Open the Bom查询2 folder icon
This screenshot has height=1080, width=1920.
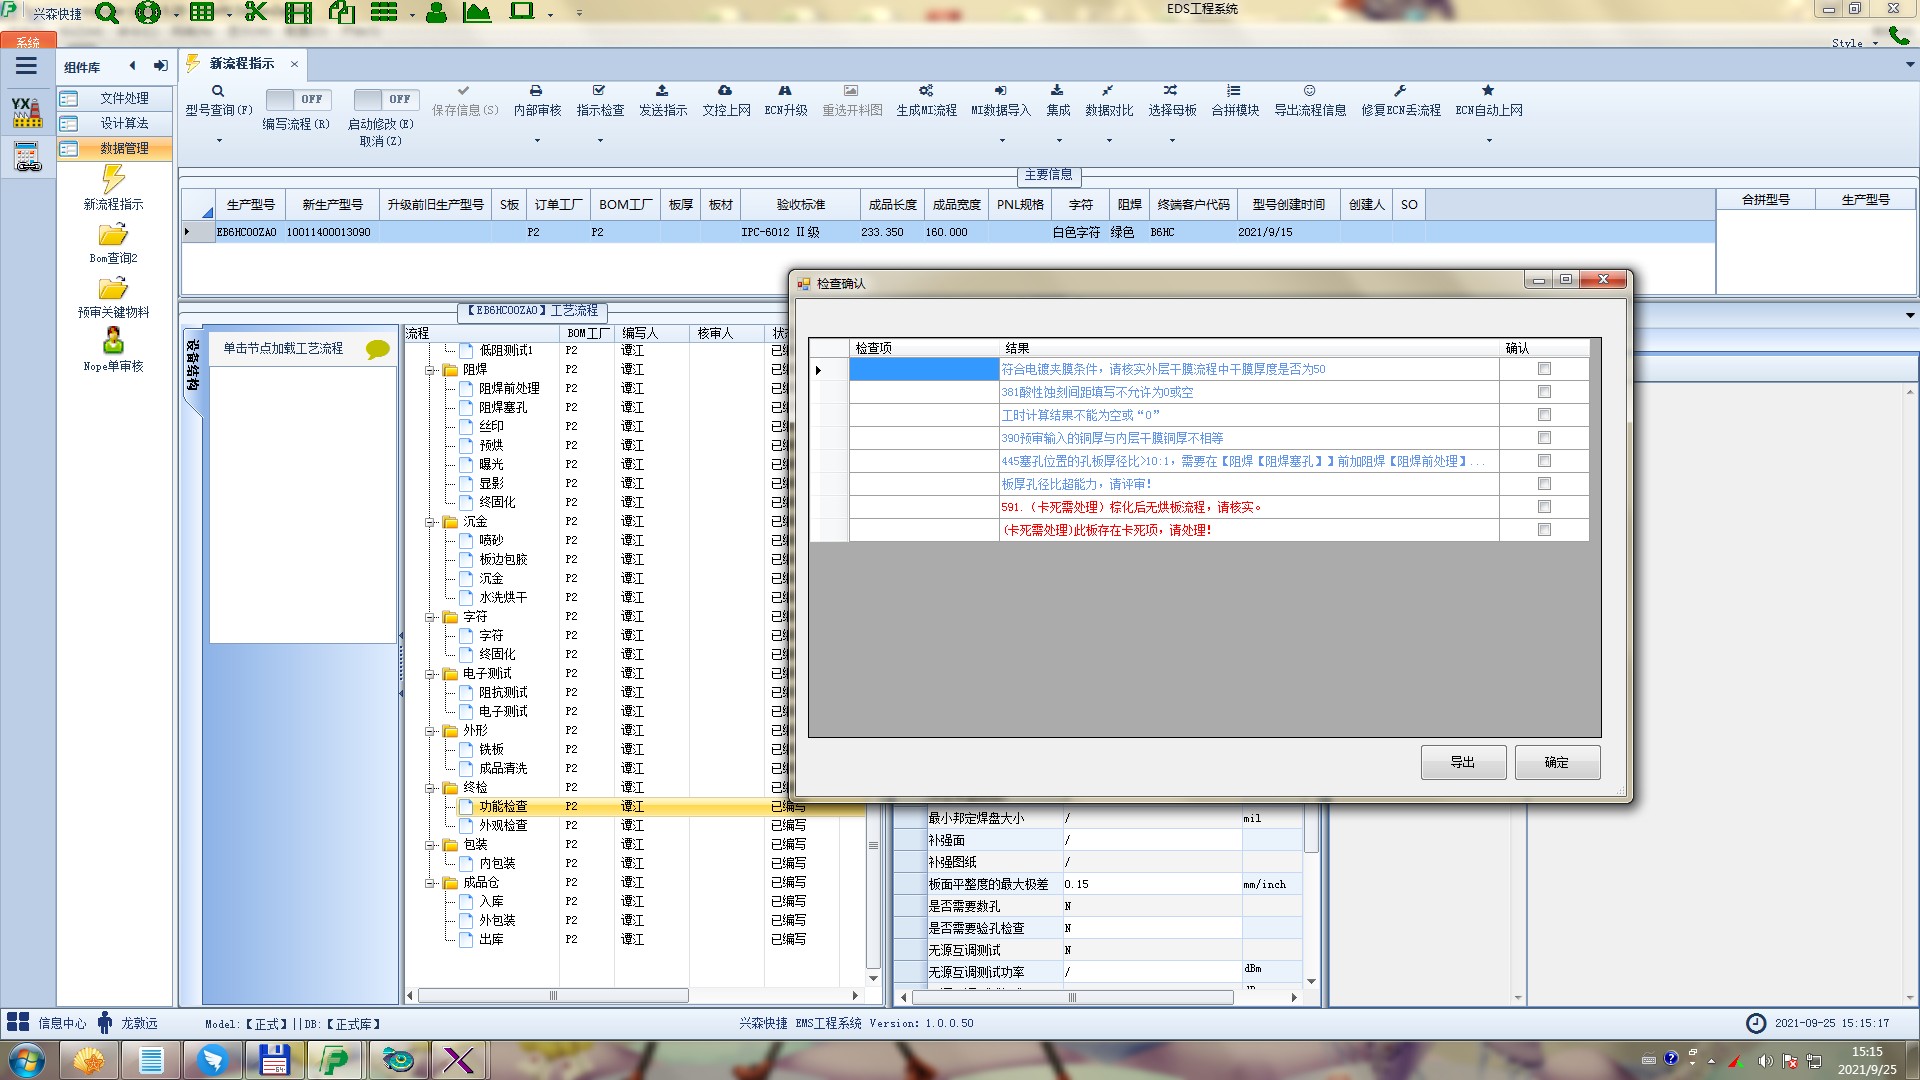[113, 235]
